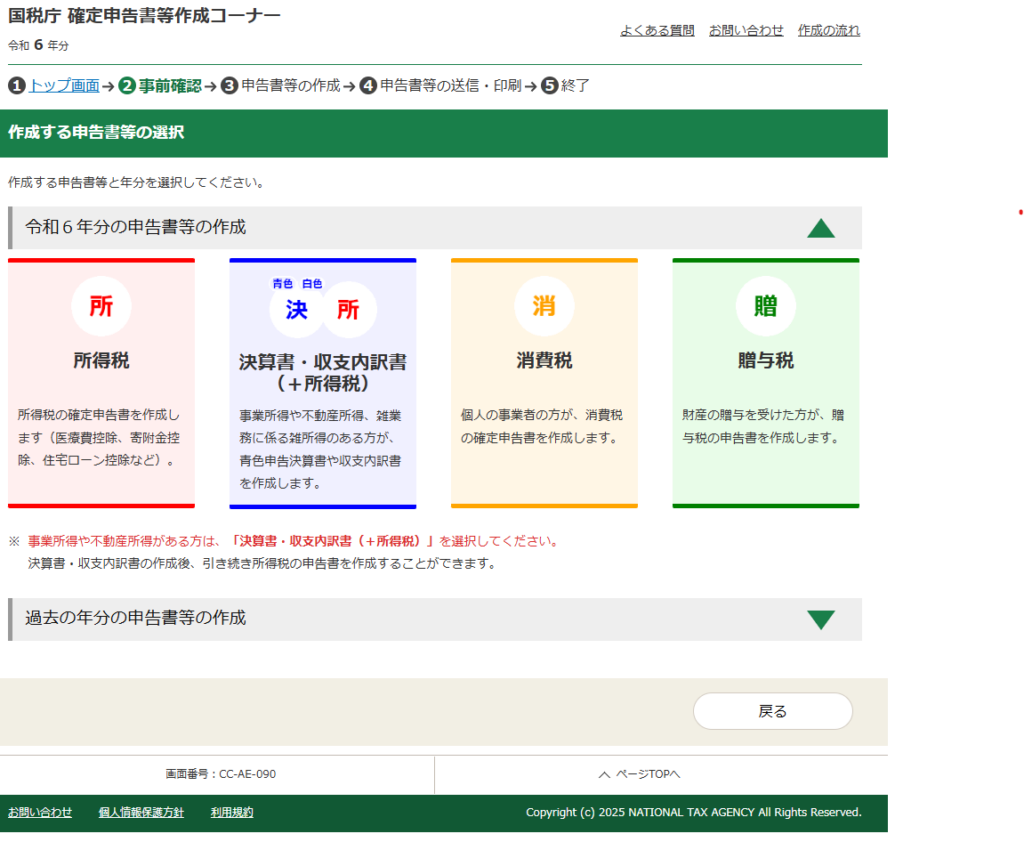Open 個人情報保護方針 footer link
Image resolution: width=1024 pixels, height=858 pixels.
pyautogui.click(x=141, y=812)
